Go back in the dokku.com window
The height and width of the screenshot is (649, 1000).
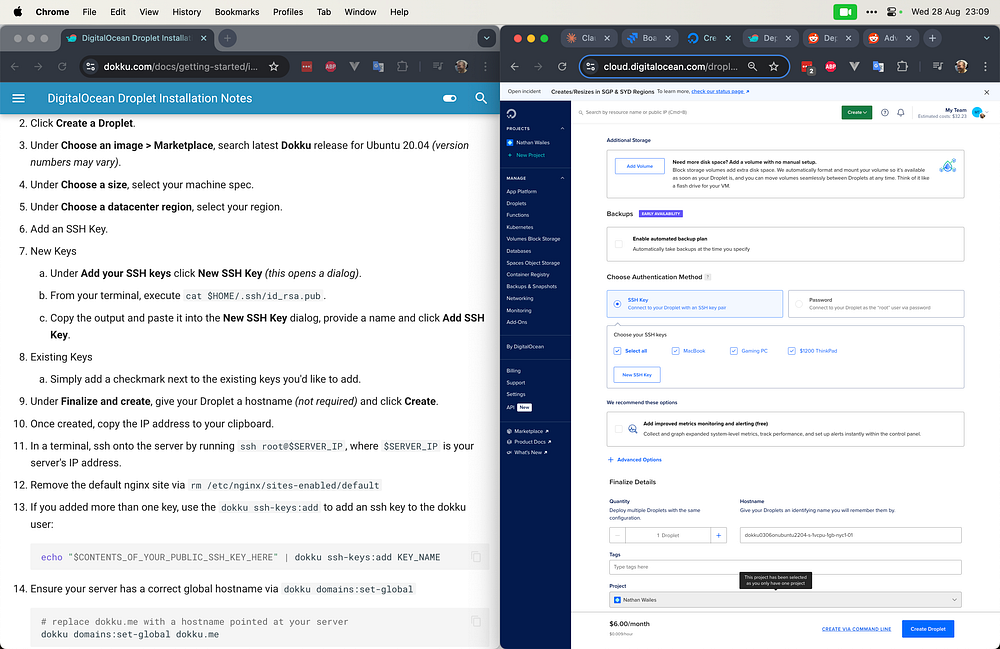point(15,66)
